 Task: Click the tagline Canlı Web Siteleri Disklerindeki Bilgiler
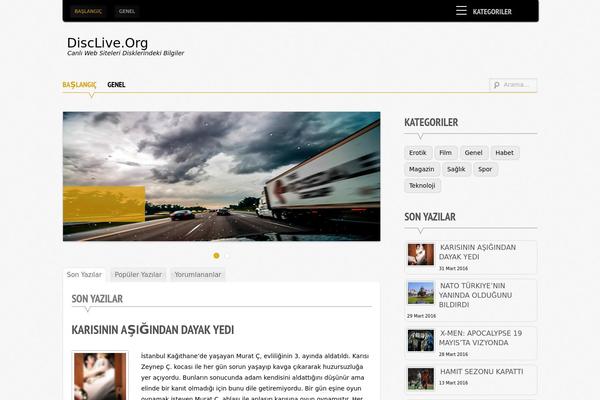tap(126, 53)
